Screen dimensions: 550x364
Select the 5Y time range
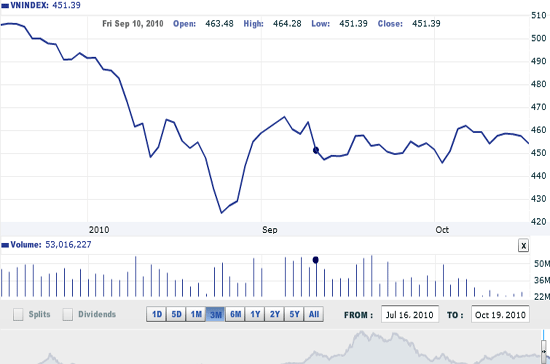[x=294, y=314]
